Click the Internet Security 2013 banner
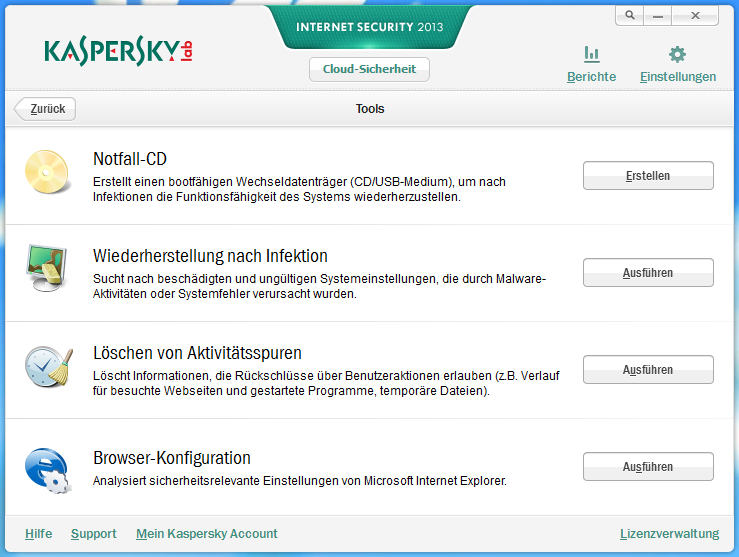739x557 pixels. click(370, 27)
